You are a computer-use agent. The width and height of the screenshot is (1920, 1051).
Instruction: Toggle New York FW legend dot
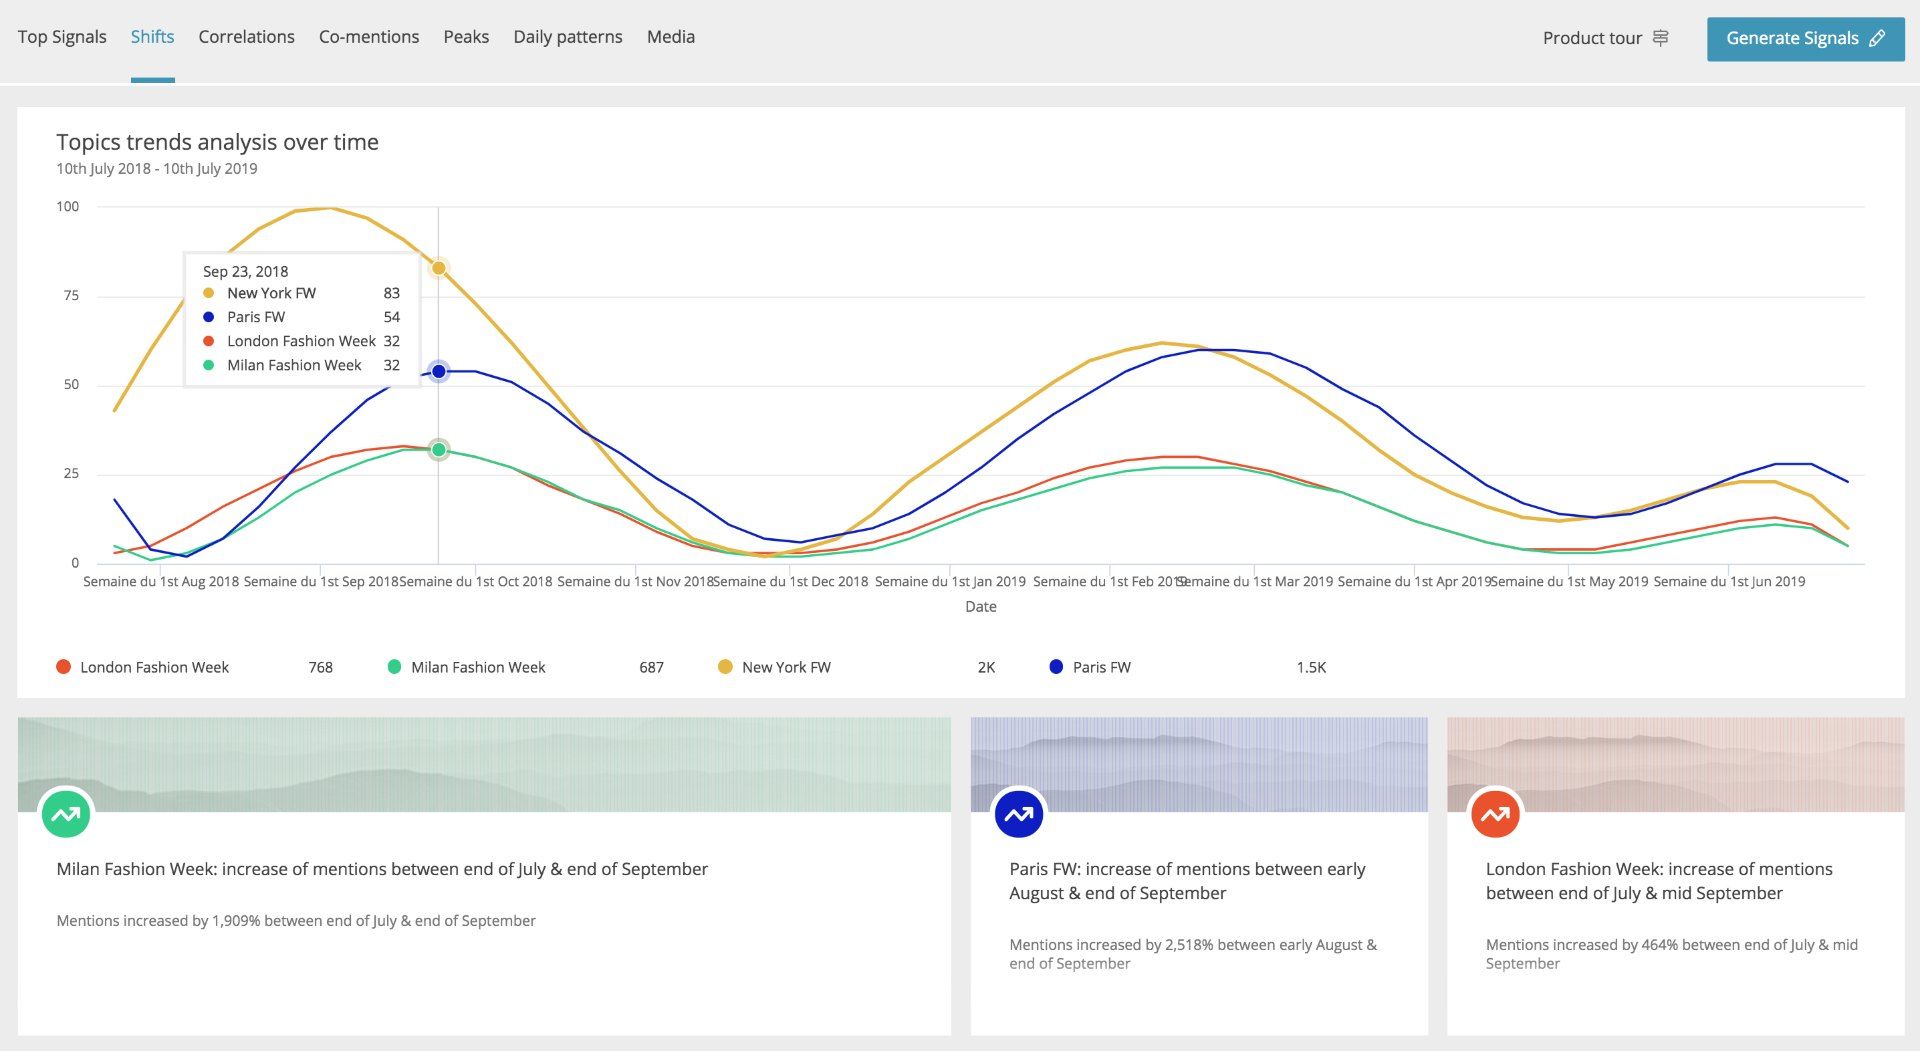(725, 667)
